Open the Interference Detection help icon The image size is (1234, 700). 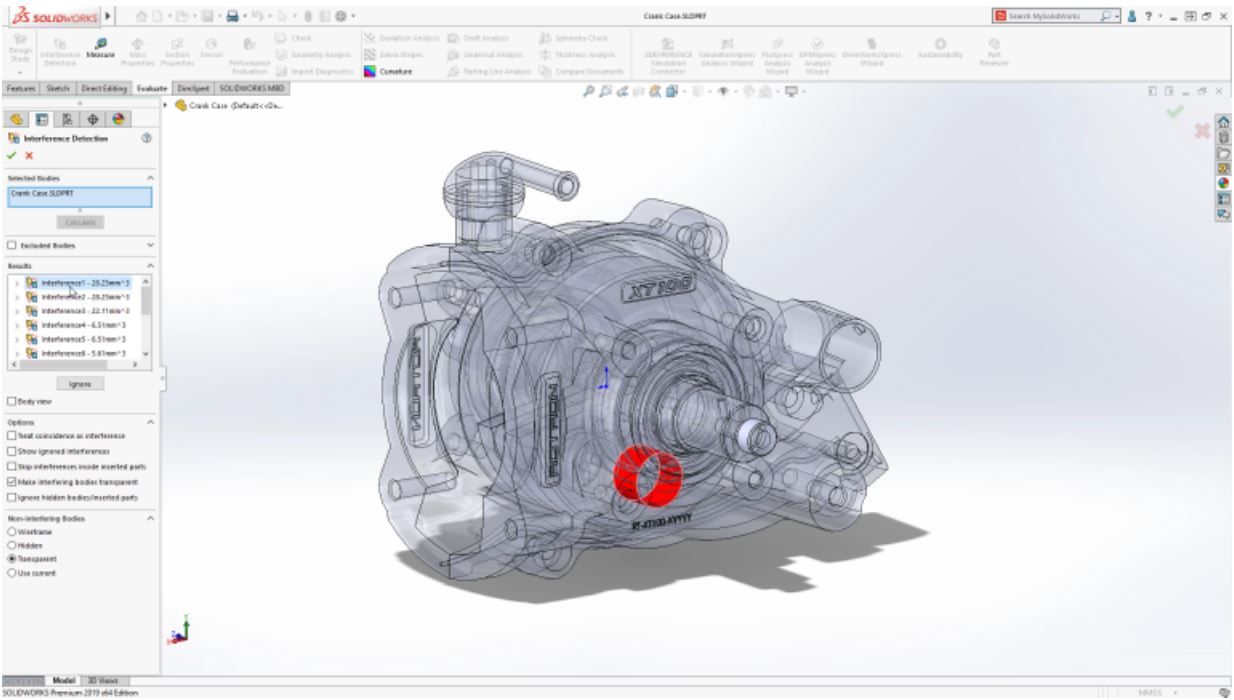point(148,139)
